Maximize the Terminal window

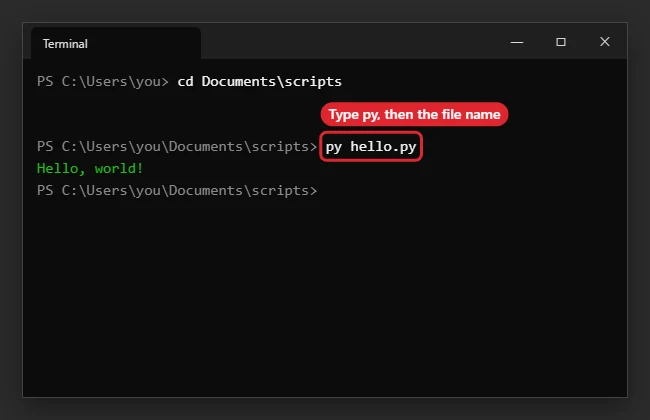pyautogui.click(x=560, y=42)
